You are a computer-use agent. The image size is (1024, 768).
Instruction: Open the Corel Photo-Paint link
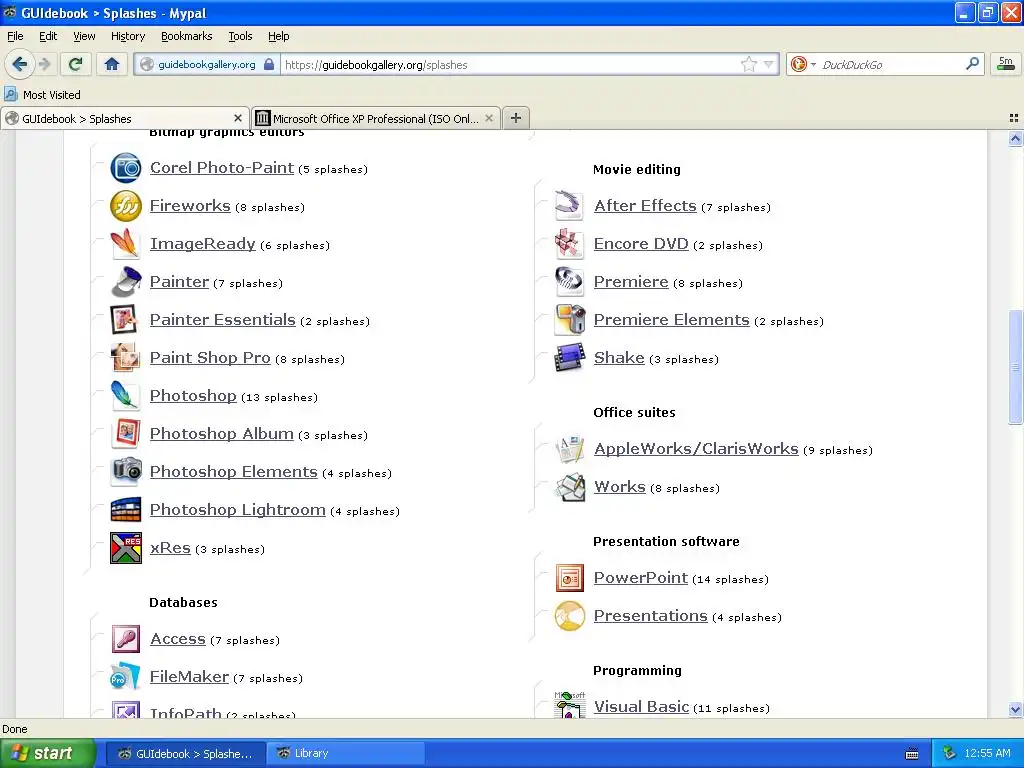(x=222, y=167)
